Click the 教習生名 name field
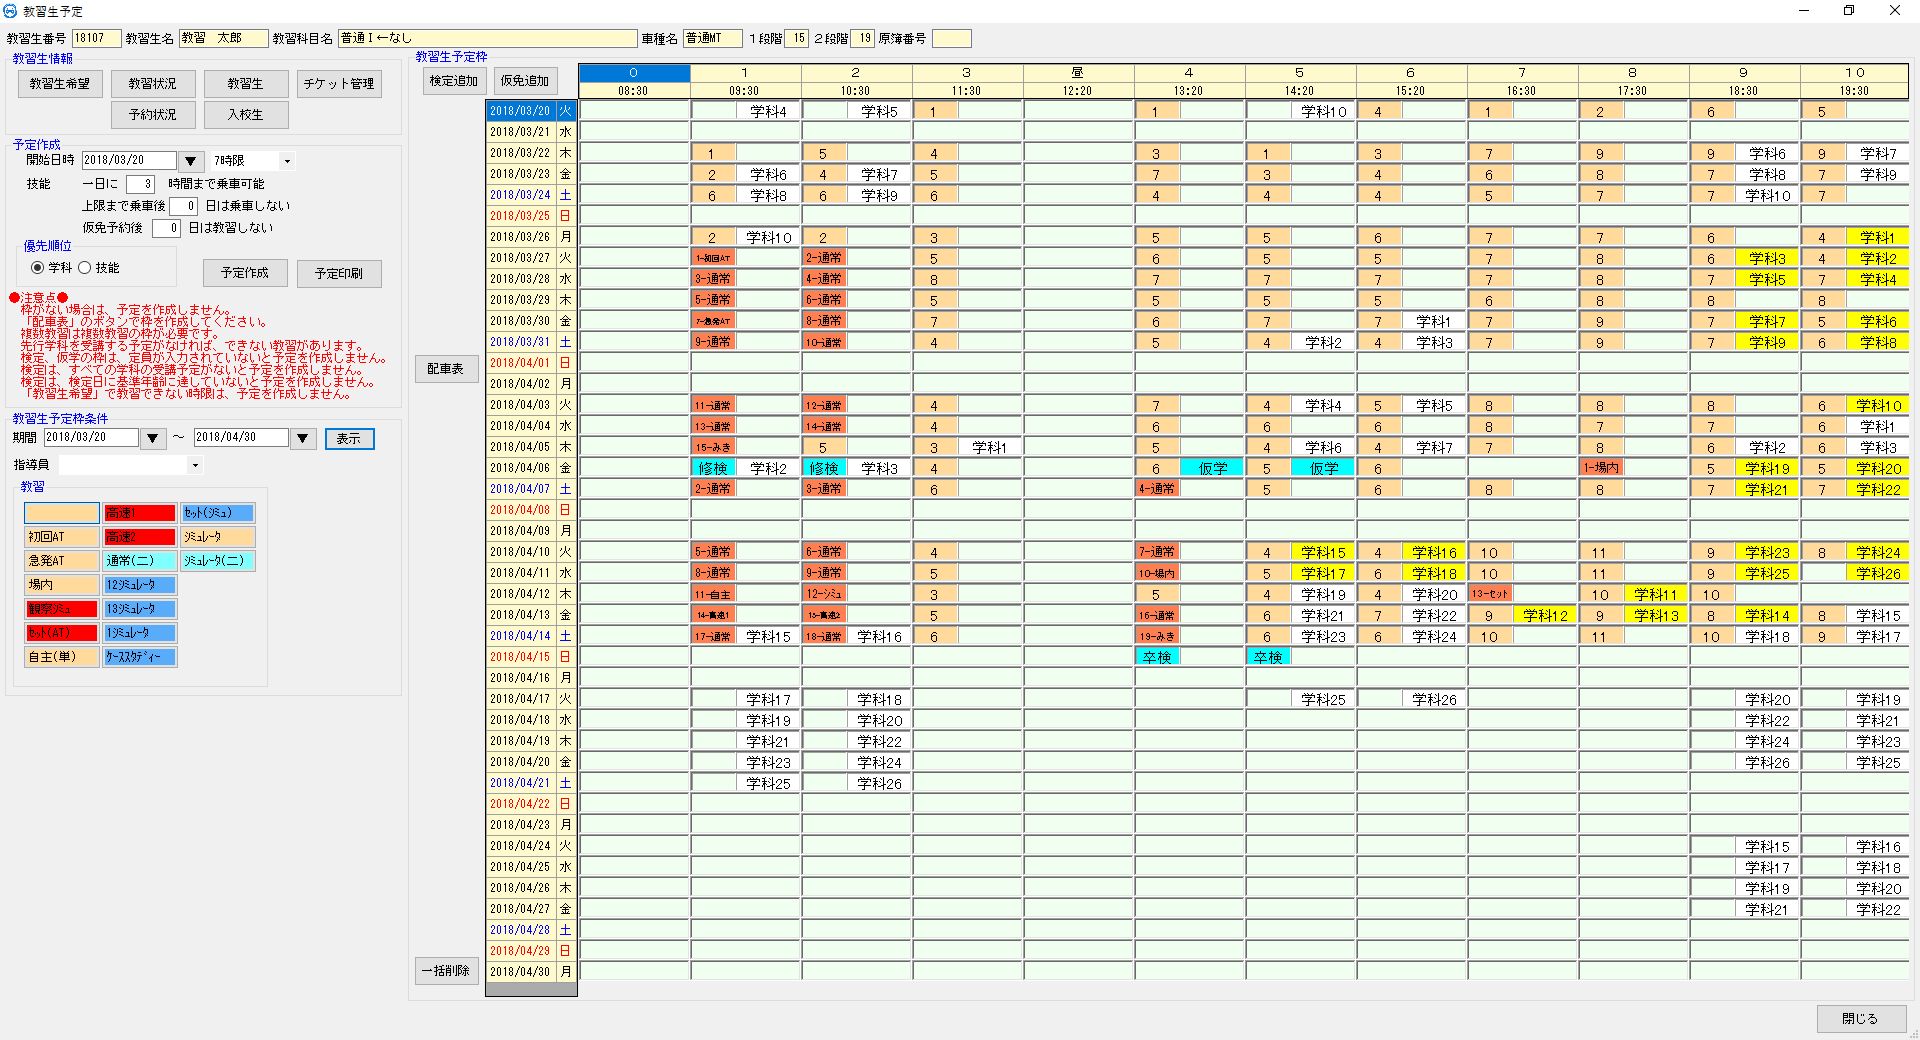The height and width of the screenshot is (1040, 1920). 224,38
